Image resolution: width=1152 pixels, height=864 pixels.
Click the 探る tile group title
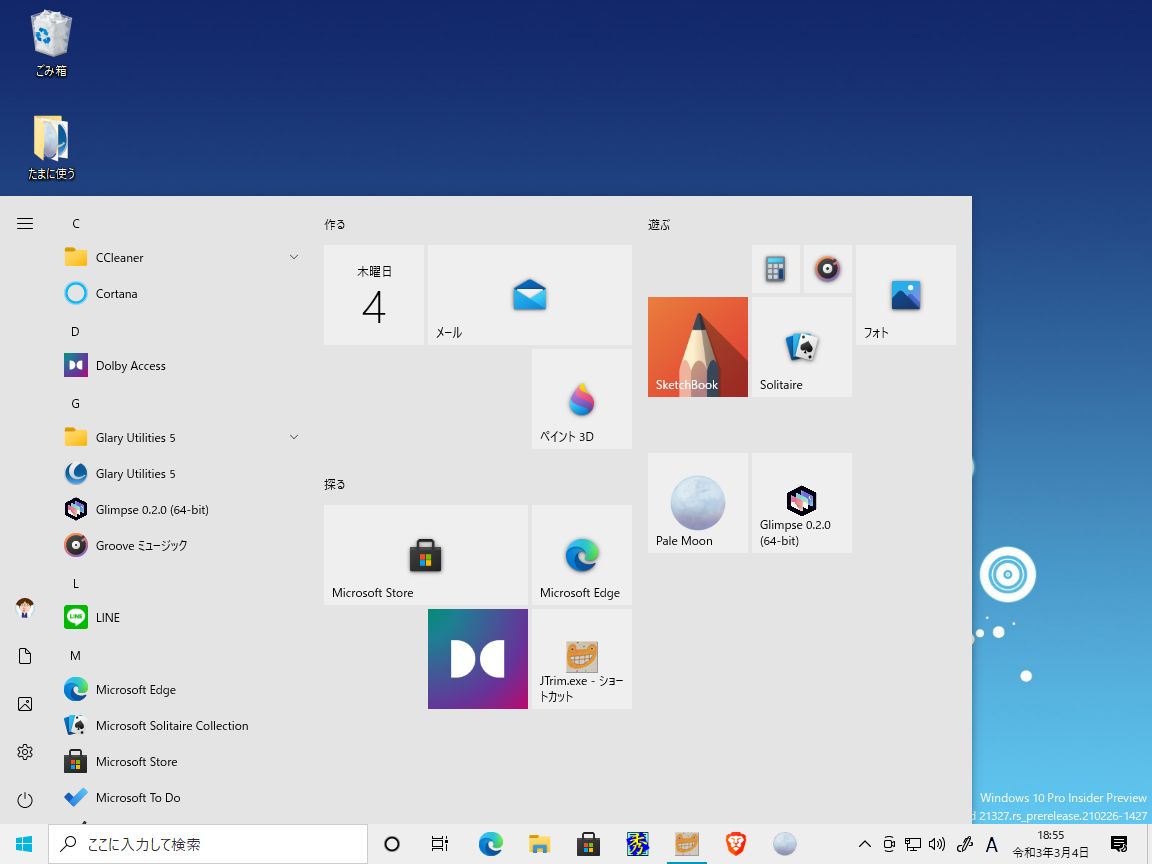pyautogui.click(x=334, y=485)
